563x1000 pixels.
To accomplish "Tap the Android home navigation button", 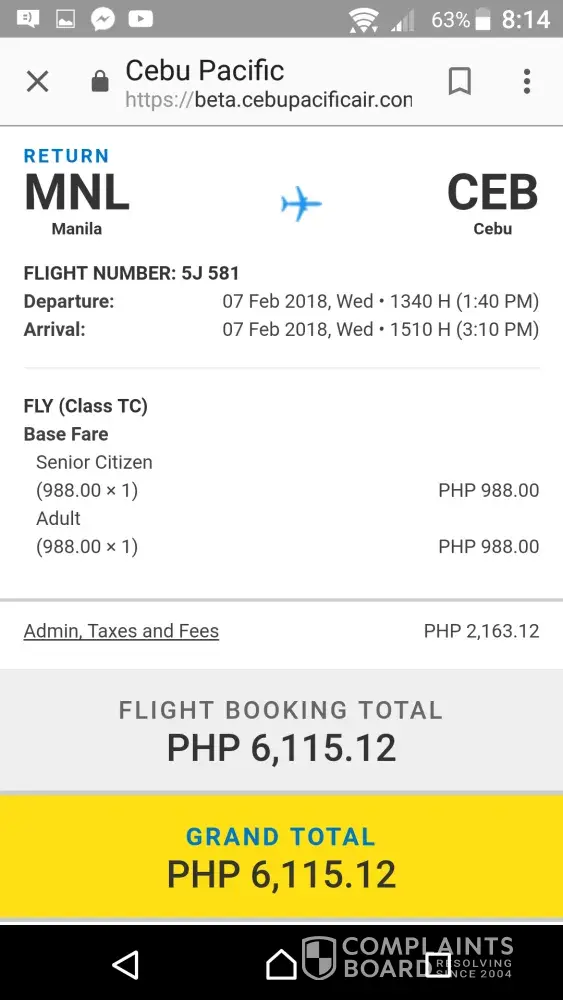I will (281, 964).
